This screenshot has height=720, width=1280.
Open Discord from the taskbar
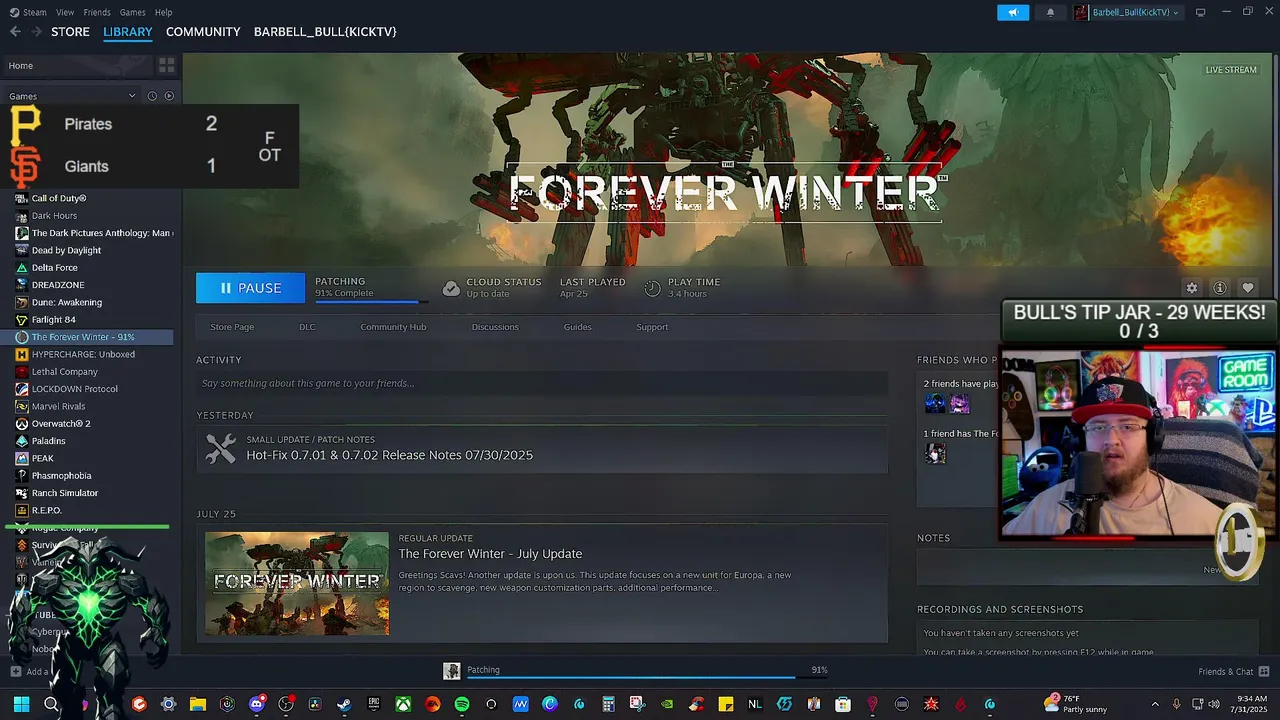[256, 704]
